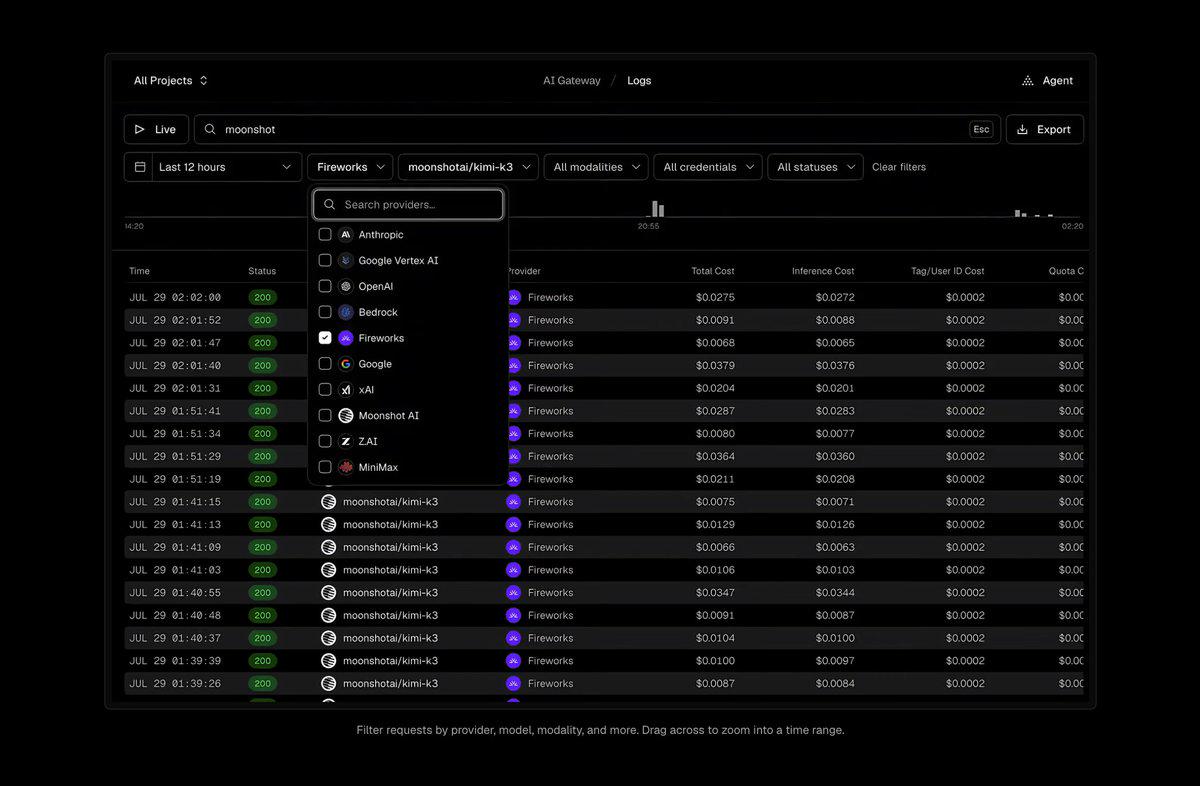The width and height of the screenshot is (1200, 786).
Task: Click Fireworks icon in the 01:40:55 row
Action: tap(514, 593)
